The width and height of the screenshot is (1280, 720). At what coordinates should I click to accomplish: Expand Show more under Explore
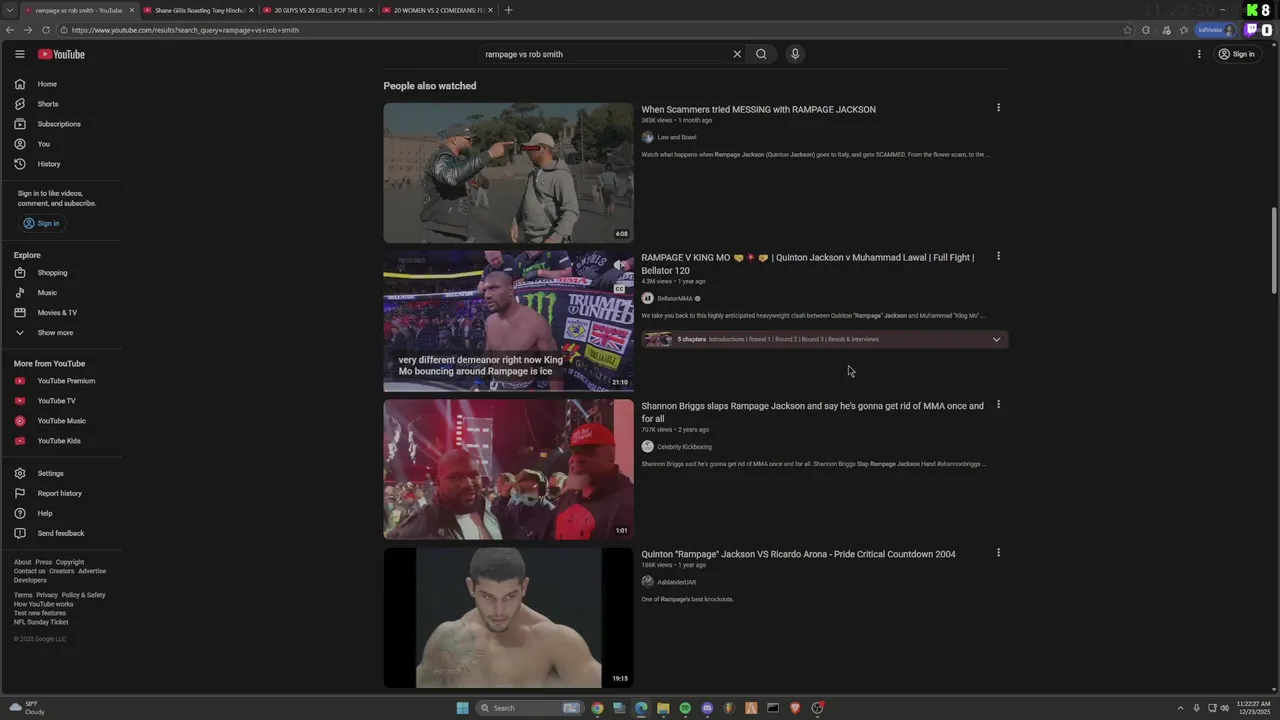pyautogui.click(x=55, y=333)
